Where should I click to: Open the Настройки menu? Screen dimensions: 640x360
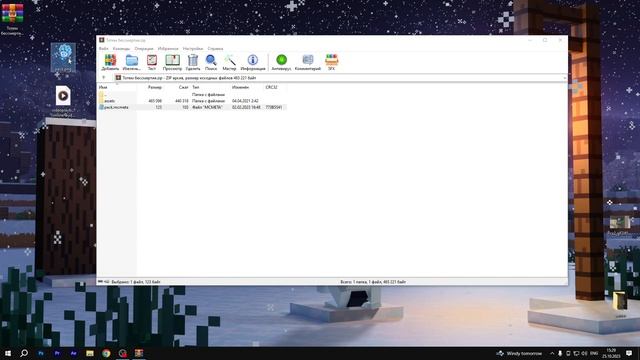pyautogui.click(x=193, y=49)
